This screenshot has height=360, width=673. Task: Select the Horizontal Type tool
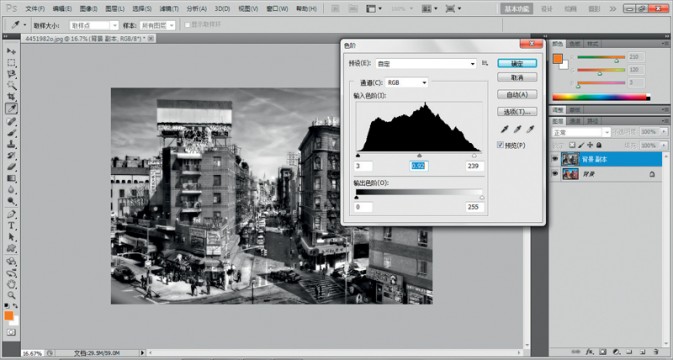point(11,225)
